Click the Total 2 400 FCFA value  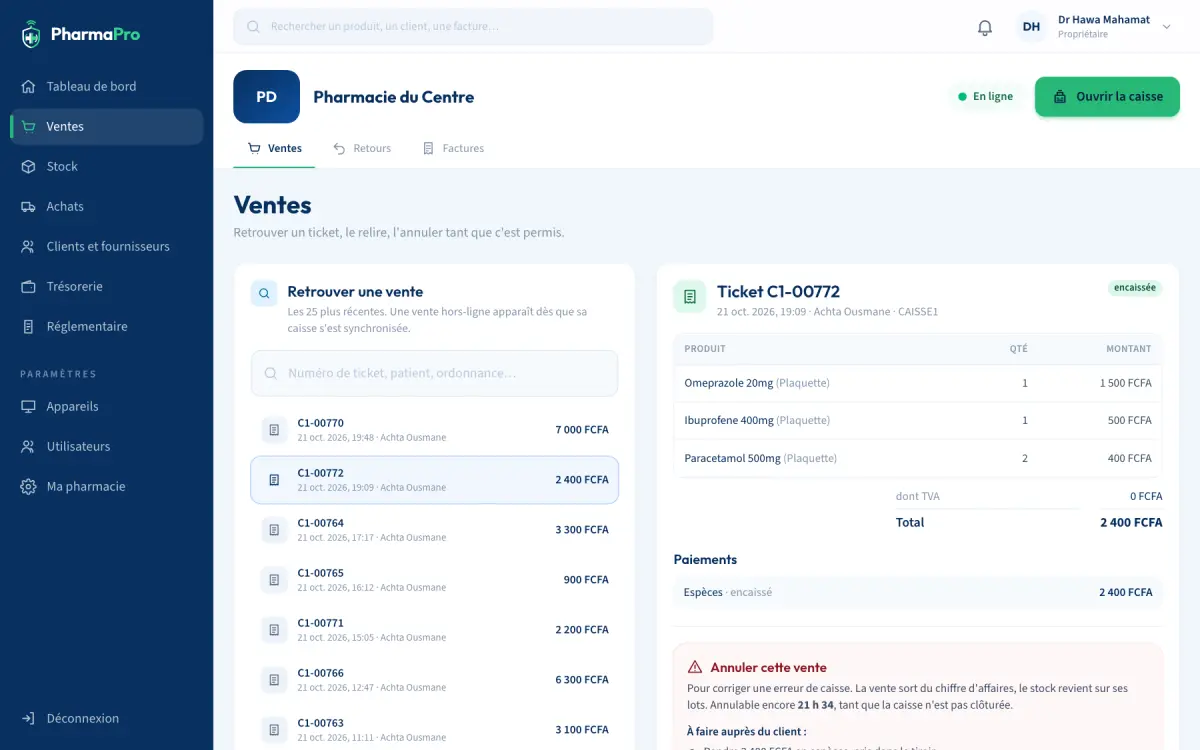1131,522
